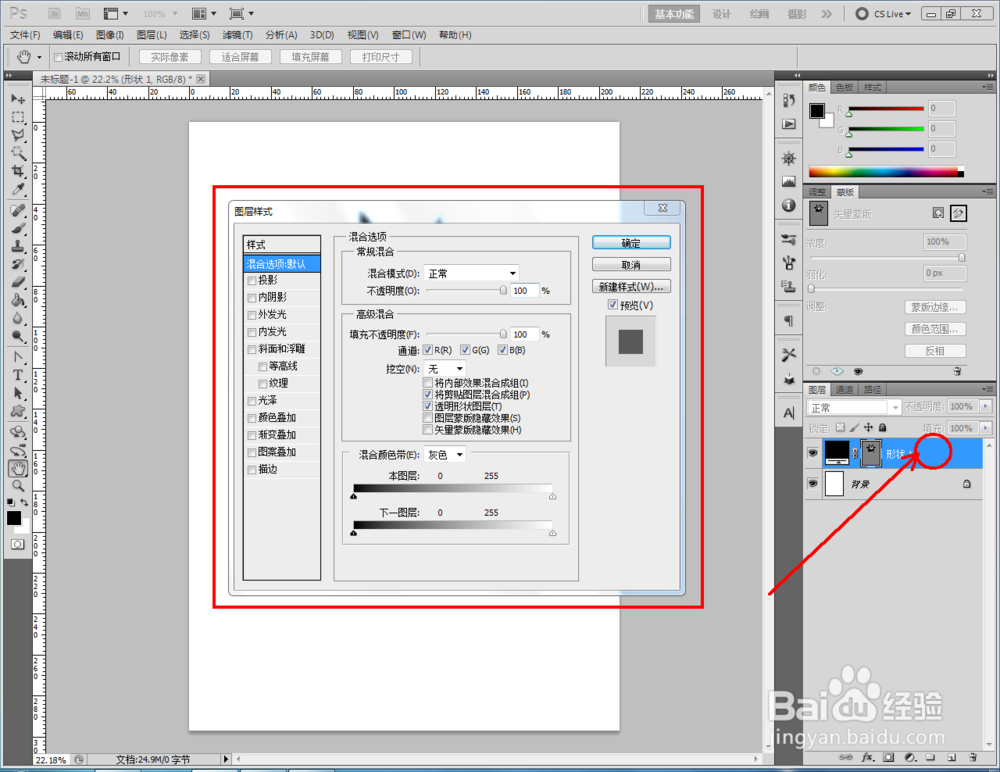1000x772 pixels.
Task: Enable the Inner Shadow (内阴影) checkbox
Action: 252,298
